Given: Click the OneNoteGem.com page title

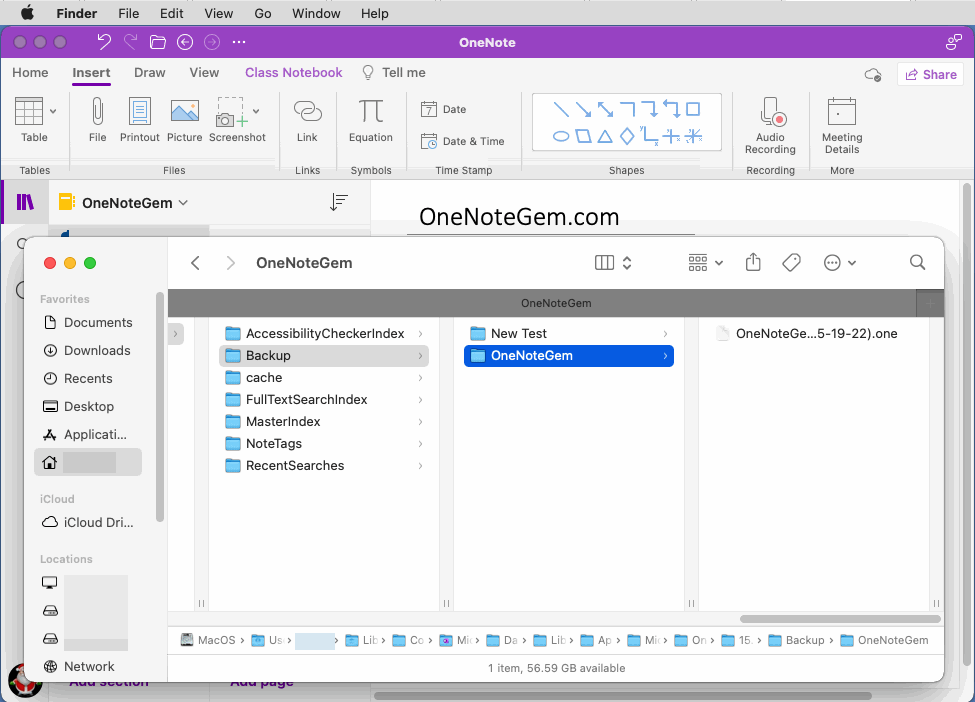Looking at the screenshot, I should 519,217.
